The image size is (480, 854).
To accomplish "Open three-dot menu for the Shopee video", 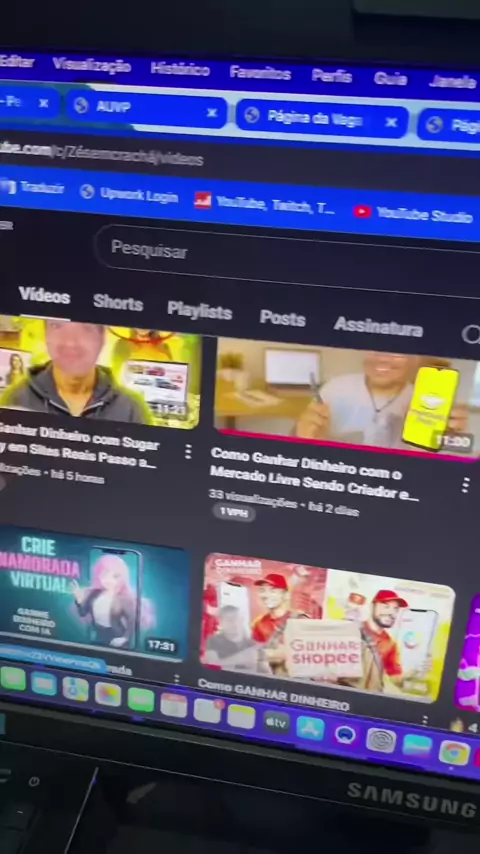I will point(424,719).
